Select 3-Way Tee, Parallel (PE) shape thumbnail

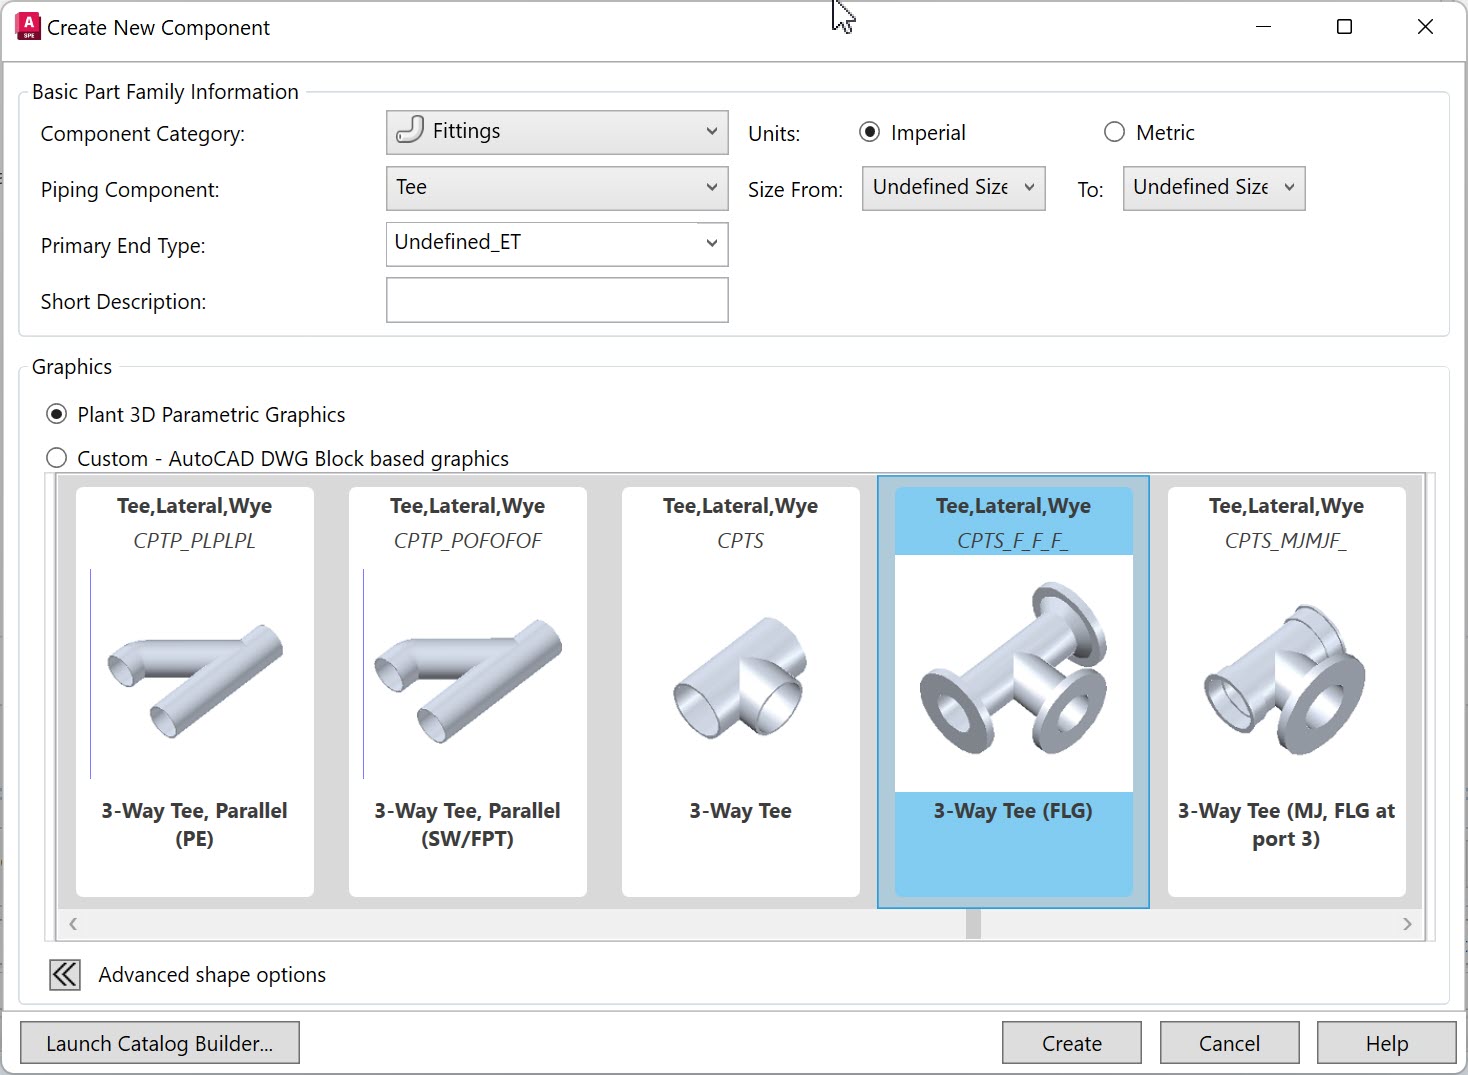click(195, 692)
